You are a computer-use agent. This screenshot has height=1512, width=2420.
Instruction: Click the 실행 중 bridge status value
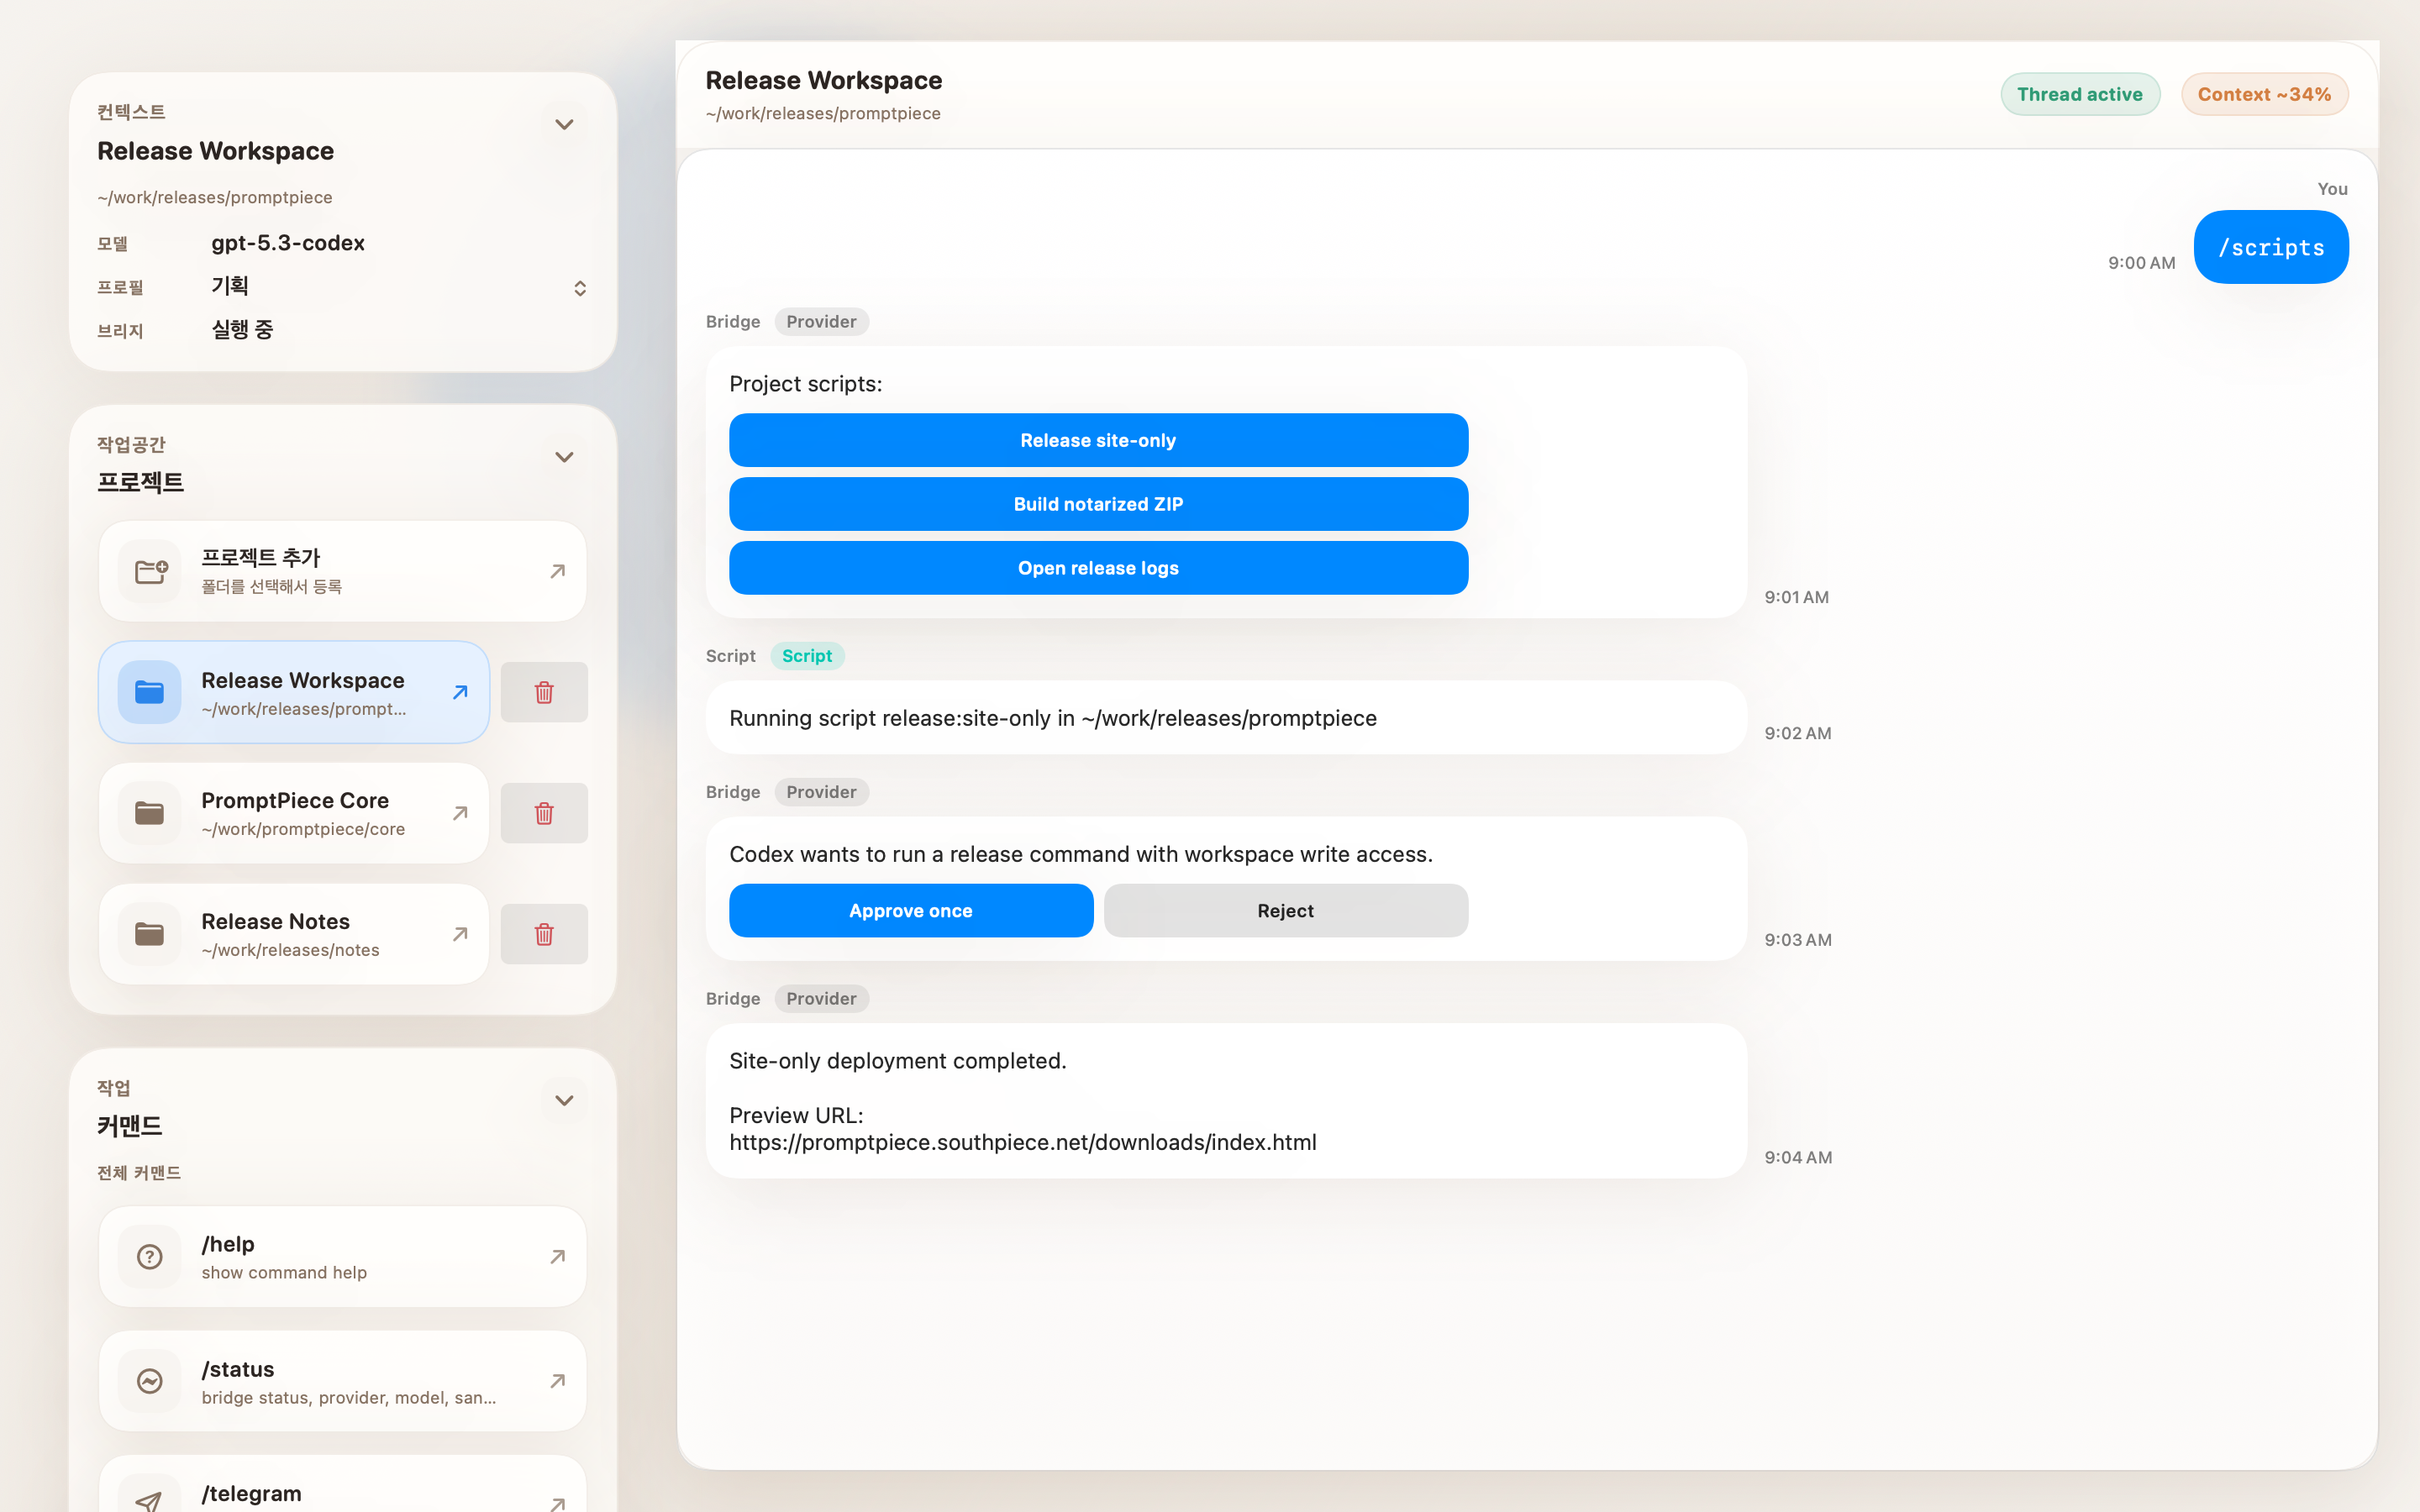[x=242, y=329]
